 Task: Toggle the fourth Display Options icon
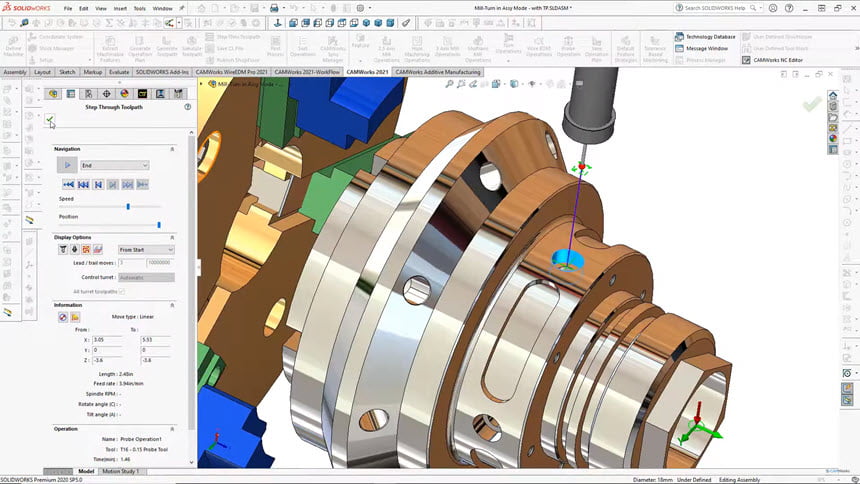click(98, 250)
